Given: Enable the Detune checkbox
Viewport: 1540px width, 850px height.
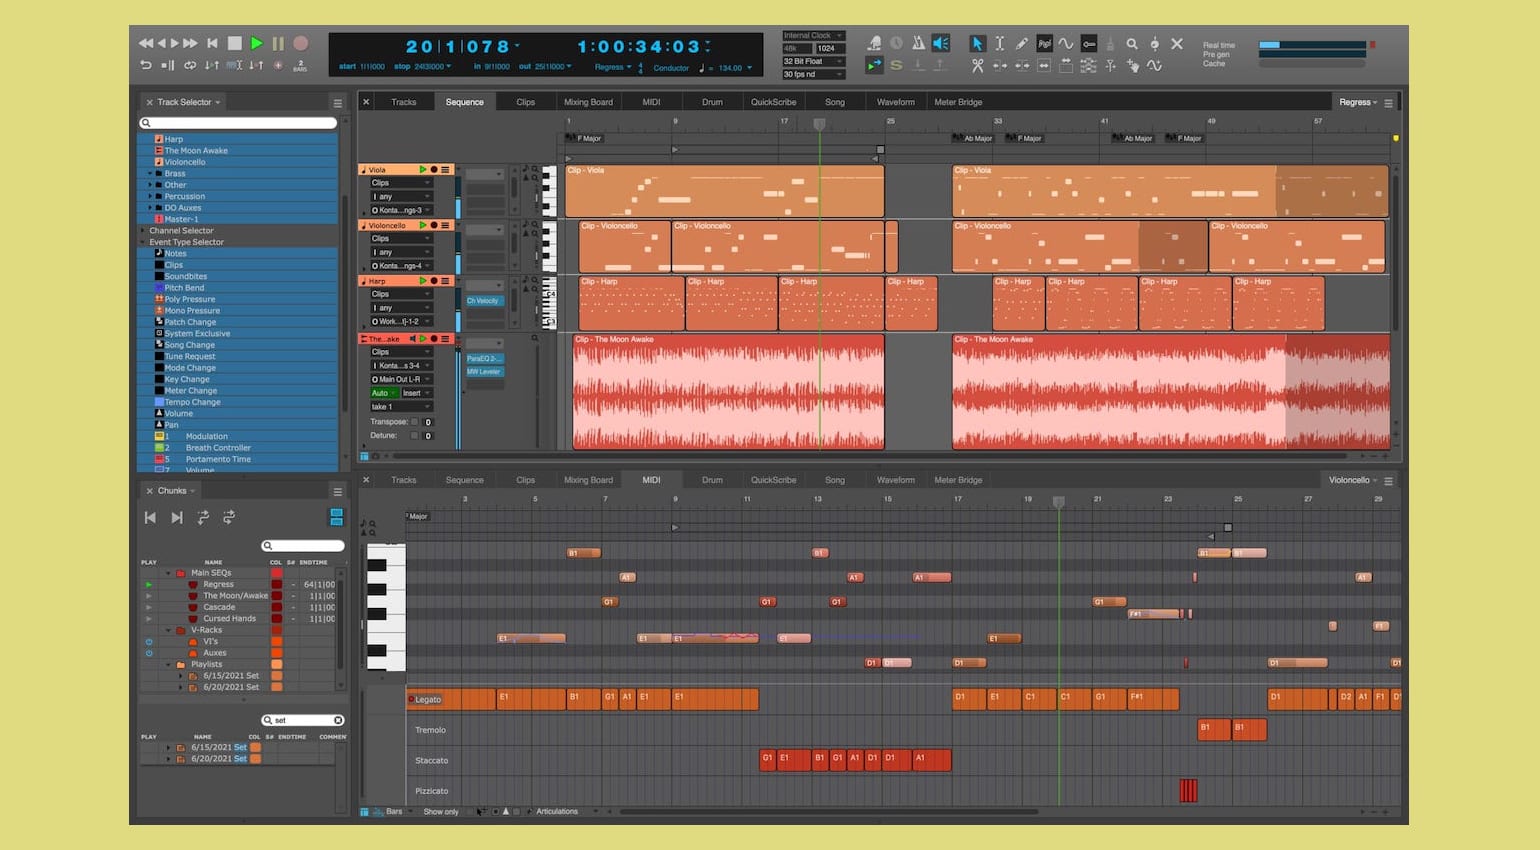Looking at the screenshot, I should (x=414, y=436).
